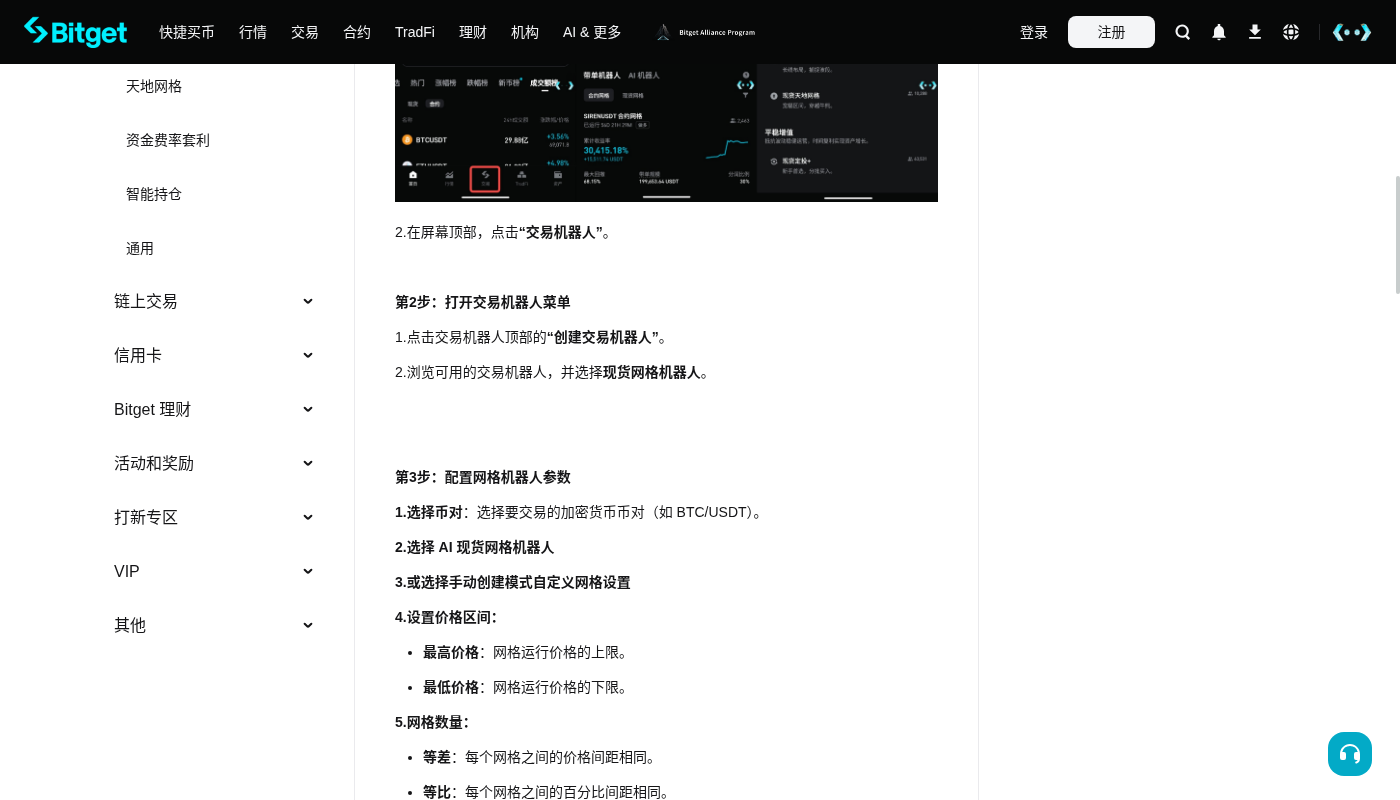
Task: Click the bold text 现货网格机器人
Action: [x=652, y=372]
